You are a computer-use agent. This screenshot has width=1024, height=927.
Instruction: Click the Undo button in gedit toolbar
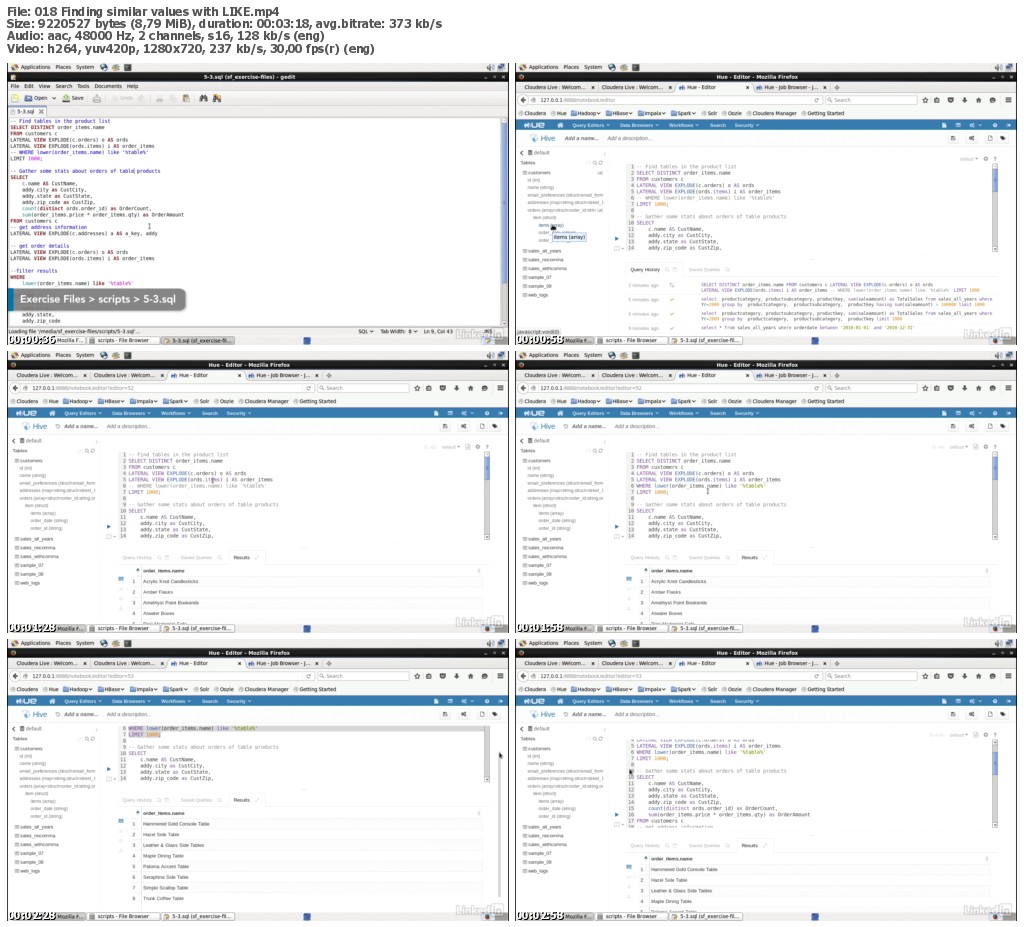pyautogui.click(x=123, y=98)
